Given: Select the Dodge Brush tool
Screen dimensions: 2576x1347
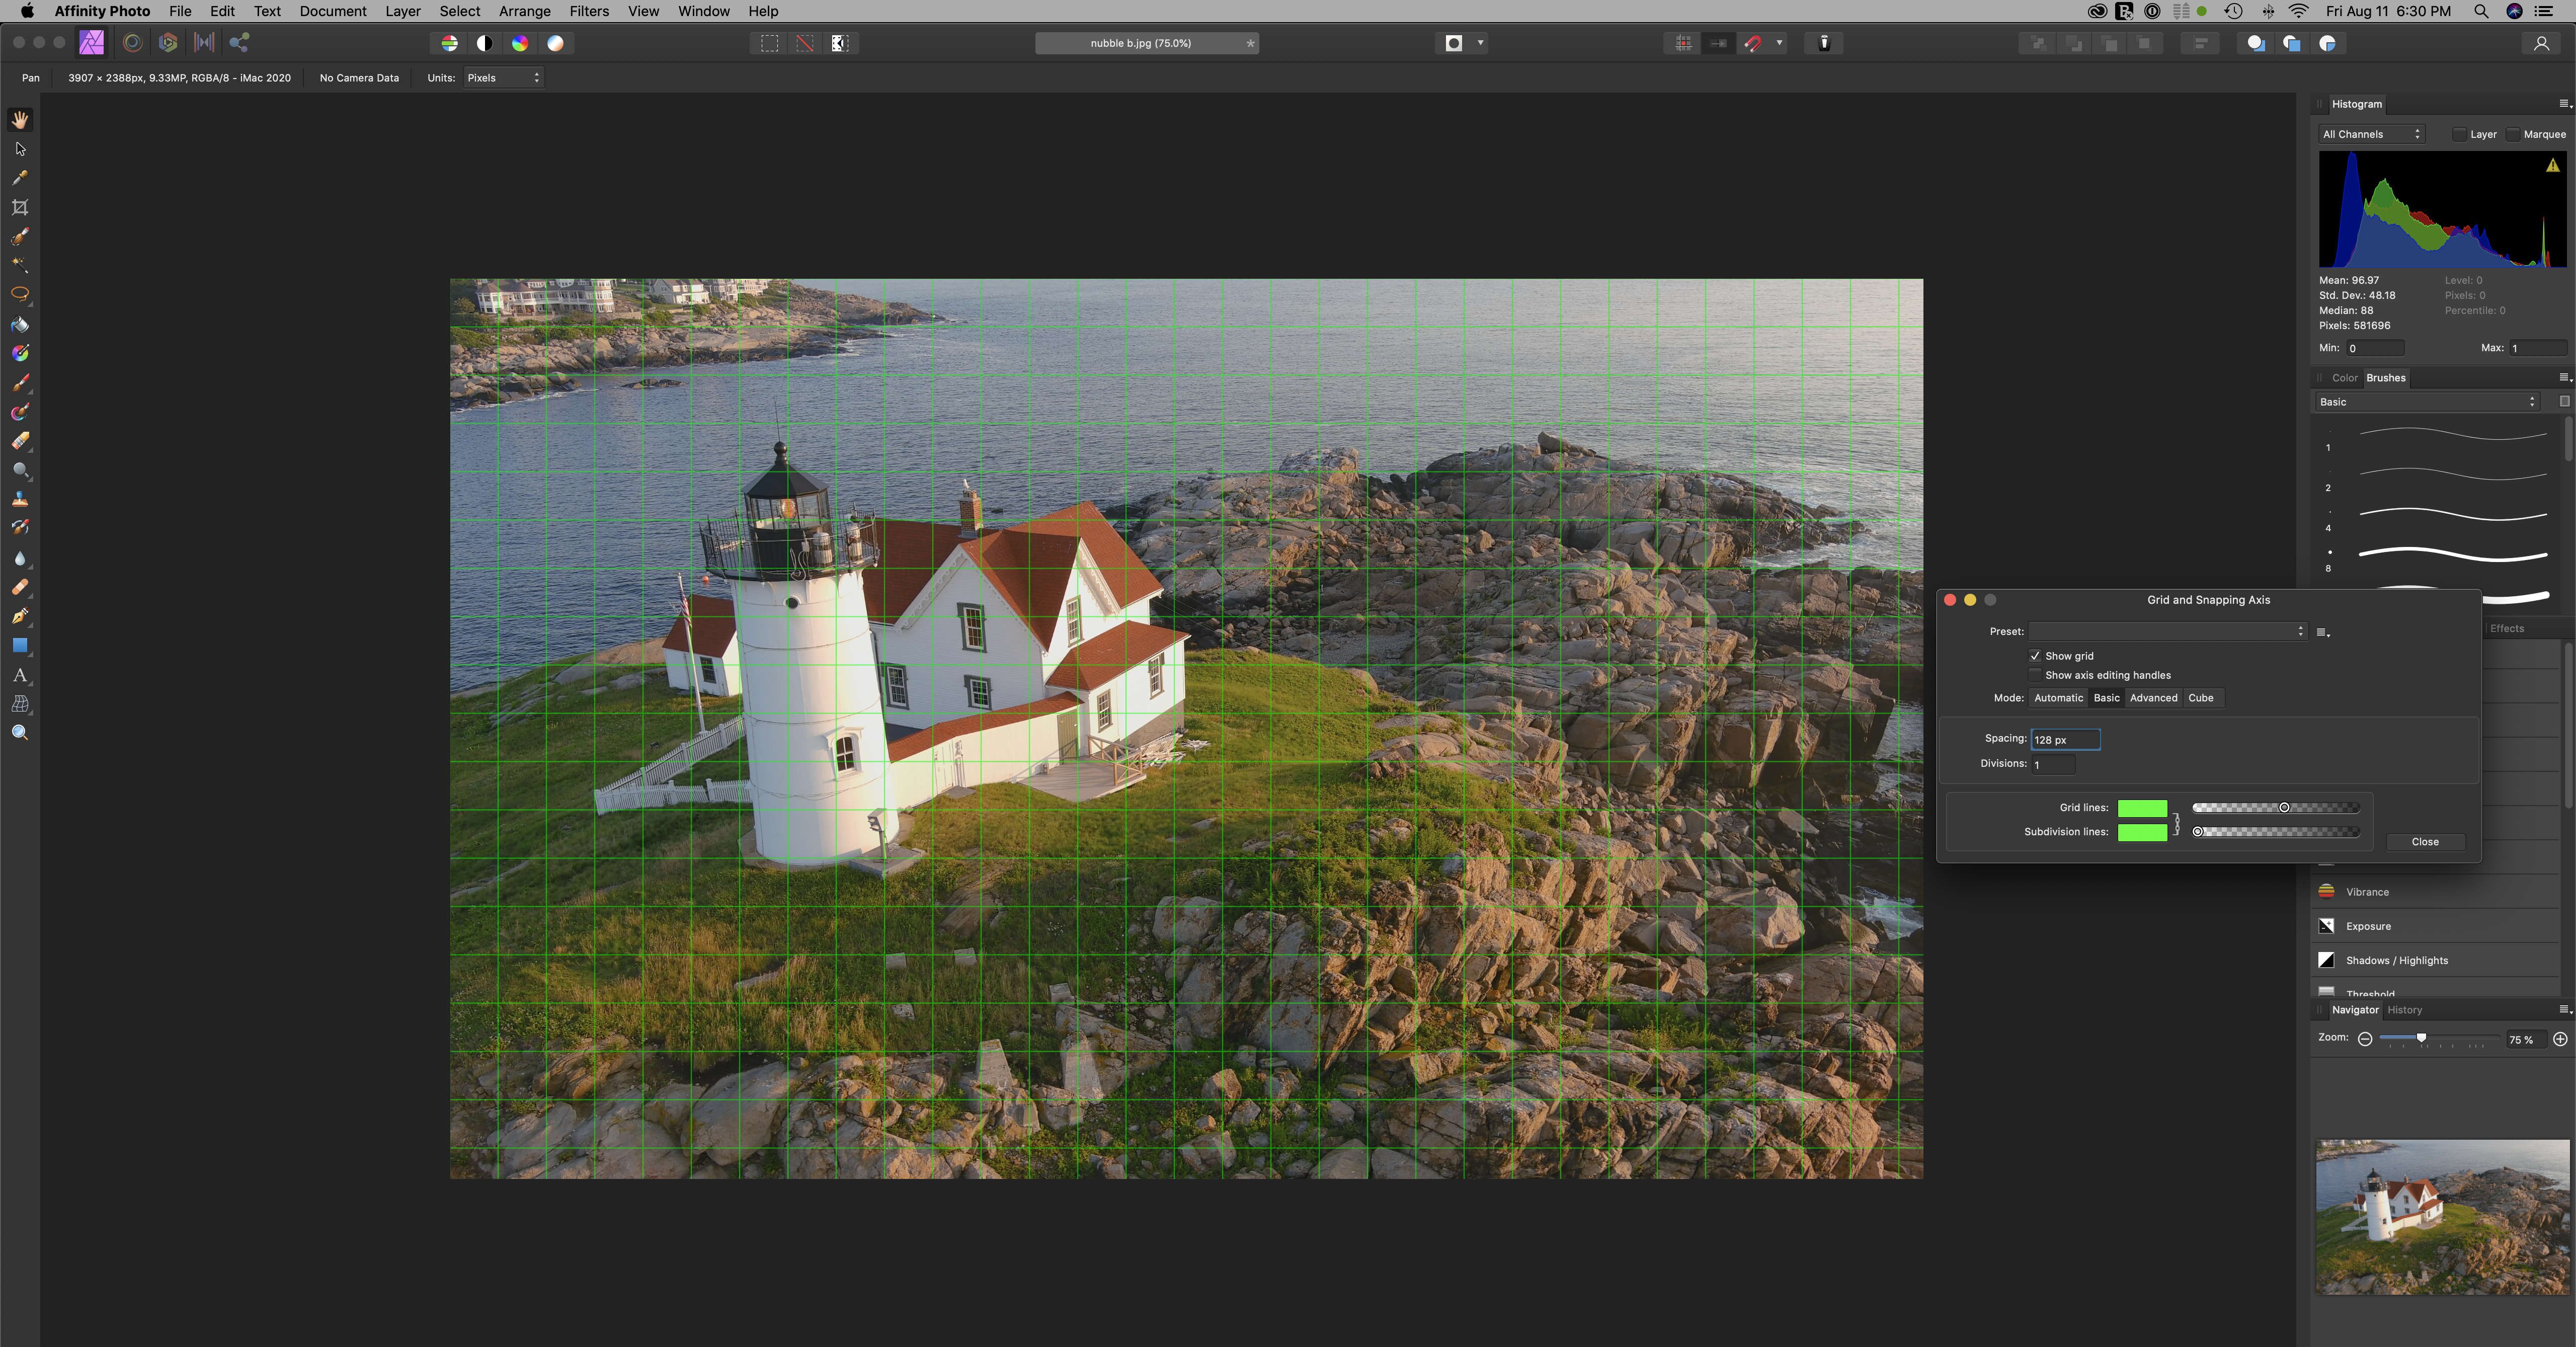Looking at the screenshot, I should pyautogui.click(x=20, y=470).
